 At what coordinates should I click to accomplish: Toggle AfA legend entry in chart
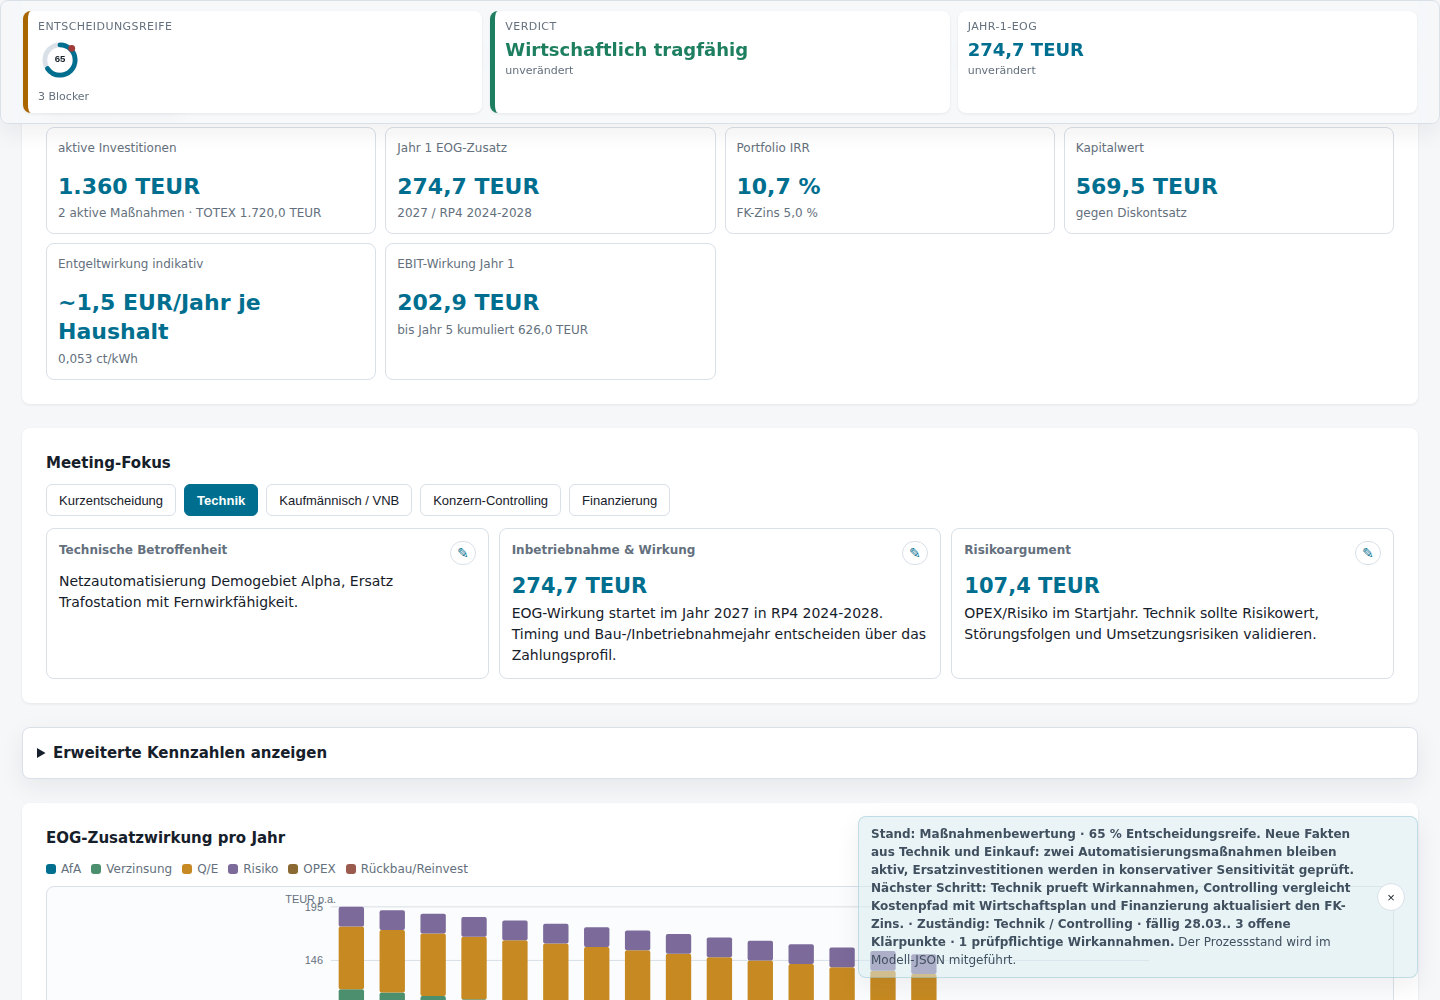click(64, 869)
